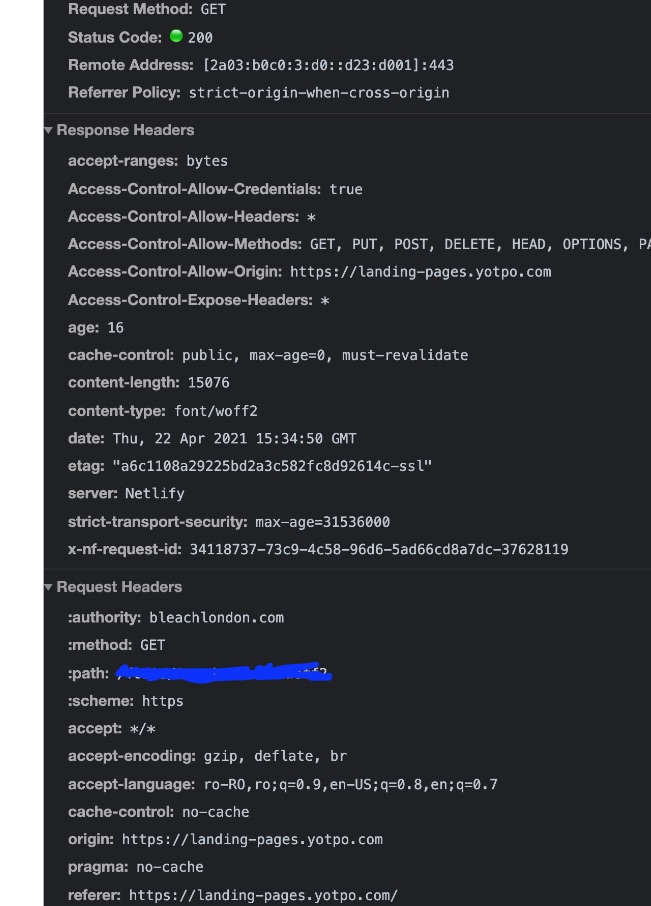The image size is (651, 906).
Task: Click the content-length 15076 value
Action: (x=209, y=383)
